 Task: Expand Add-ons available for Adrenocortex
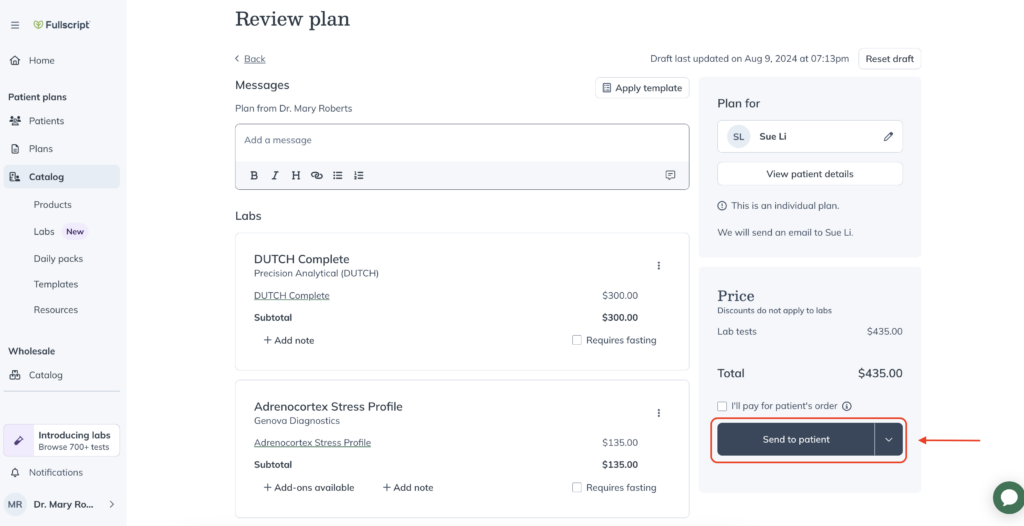coord(309,487)
